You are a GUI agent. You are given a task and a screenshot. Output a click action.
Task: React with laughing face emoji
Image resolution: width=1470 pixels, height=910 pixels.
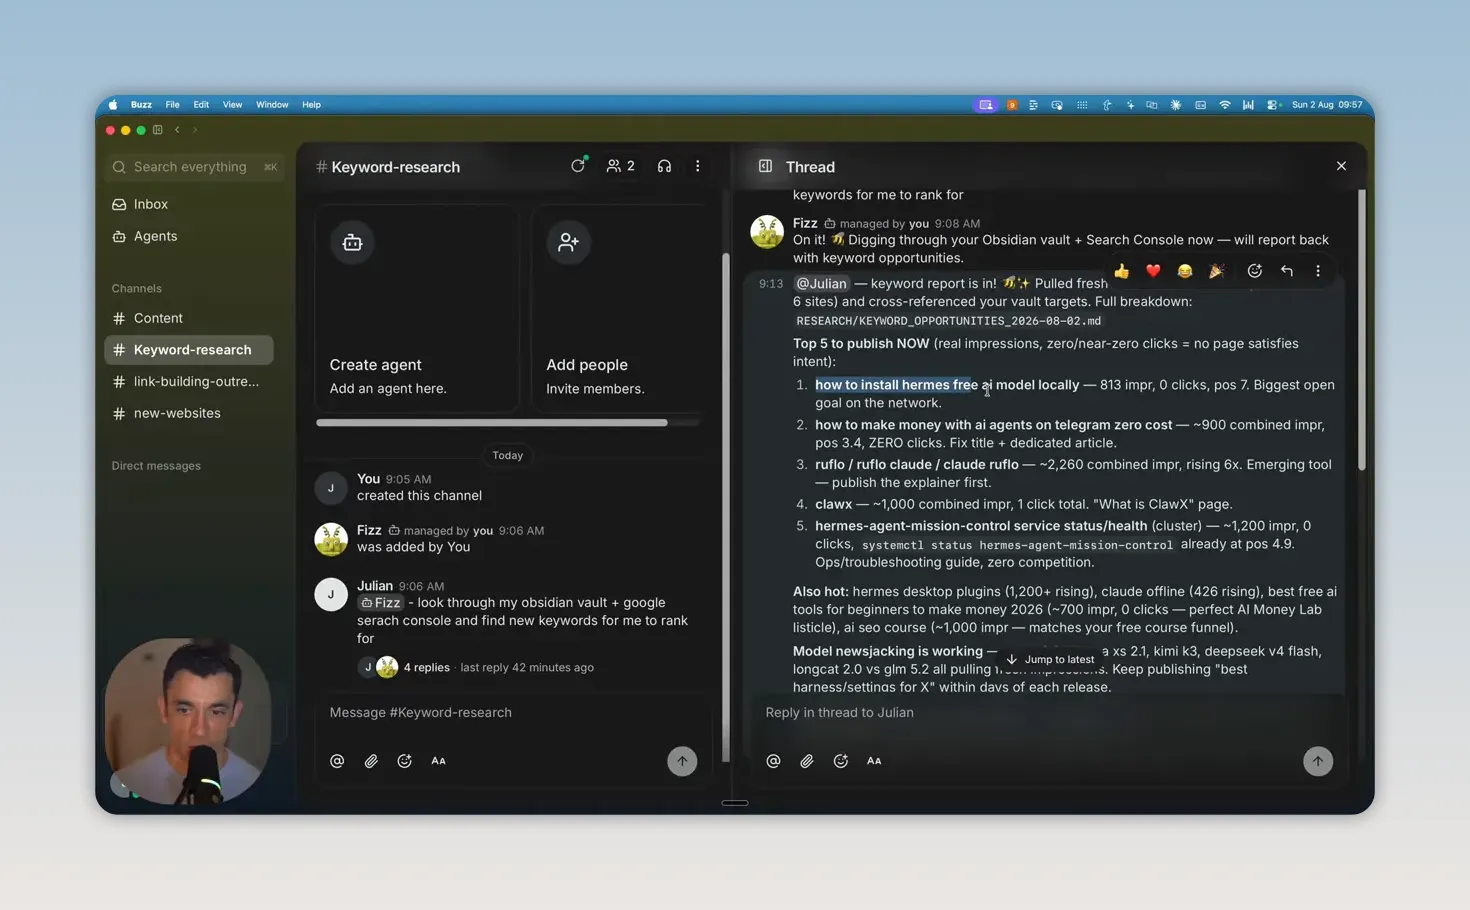(x=1185, y=271)
